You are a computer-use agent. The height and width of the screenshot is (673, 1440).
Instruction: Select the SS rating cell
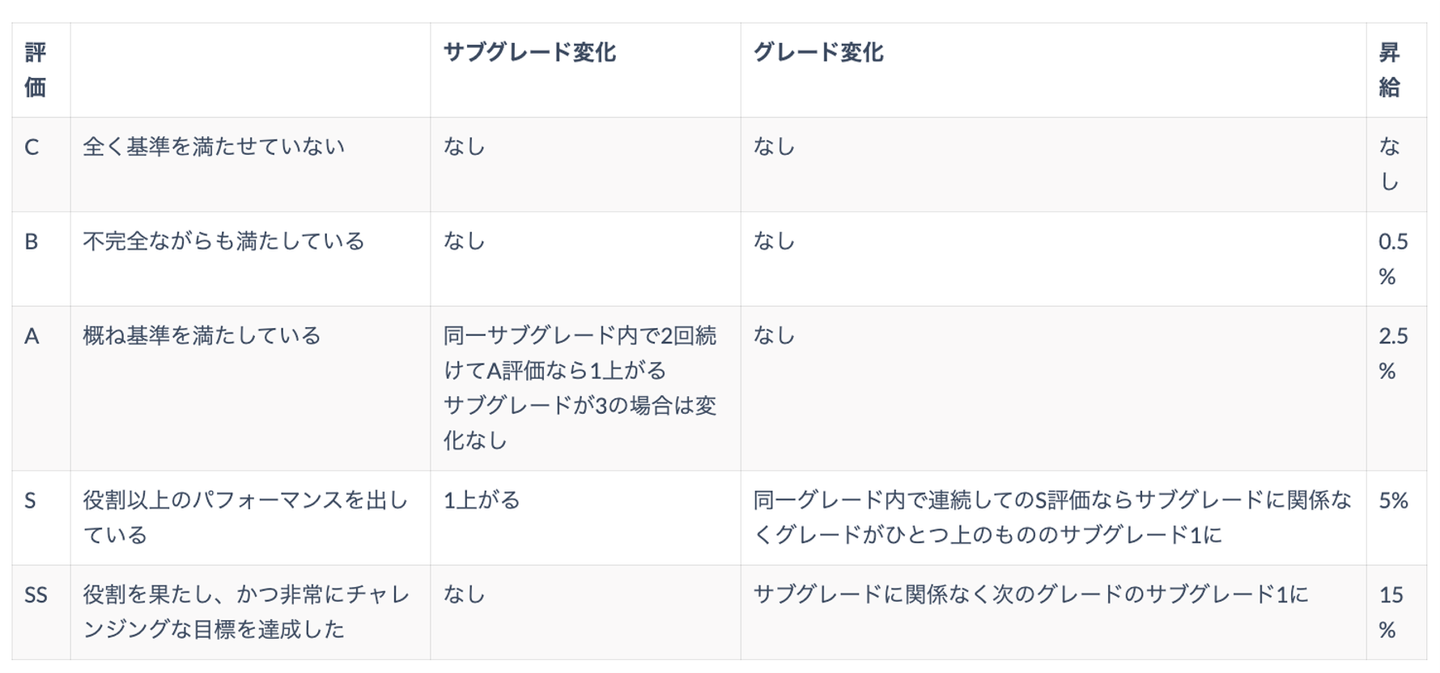(36, 595)
